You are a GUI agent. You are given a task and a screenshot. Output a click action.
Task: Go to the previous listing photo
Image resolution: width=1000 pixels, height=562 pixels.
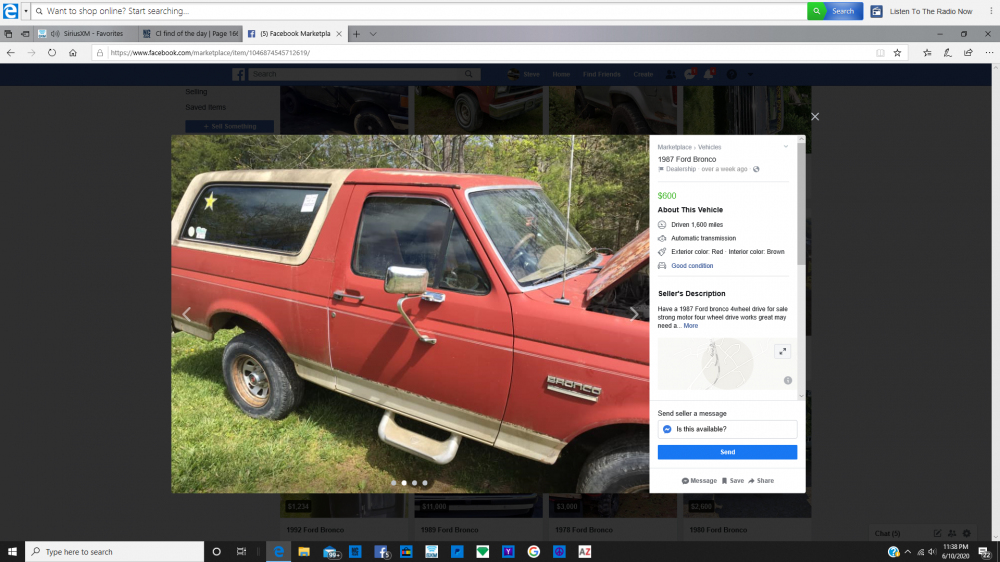tap(186, 314)
